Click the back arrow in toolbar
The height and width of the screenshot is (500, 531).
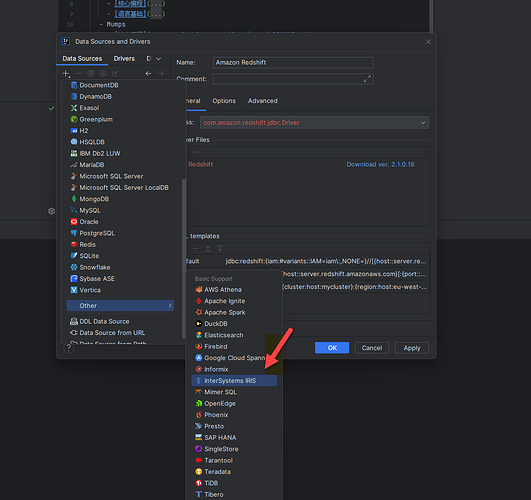[x=148, y=74]
